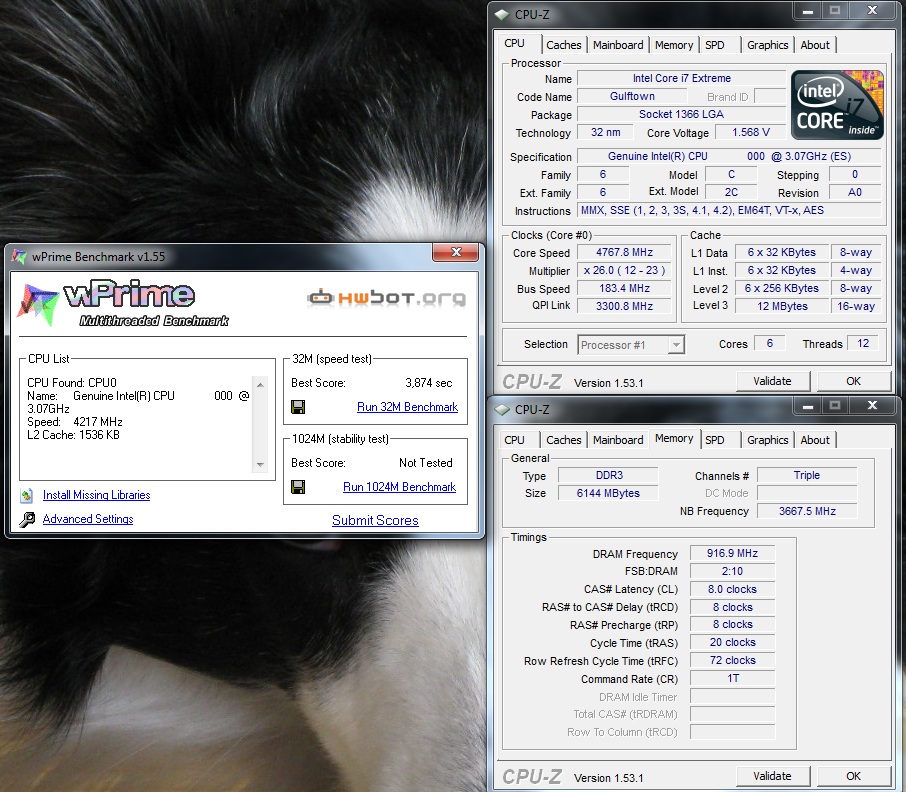Click Run 32M Benchmark link

pos(407,407)
